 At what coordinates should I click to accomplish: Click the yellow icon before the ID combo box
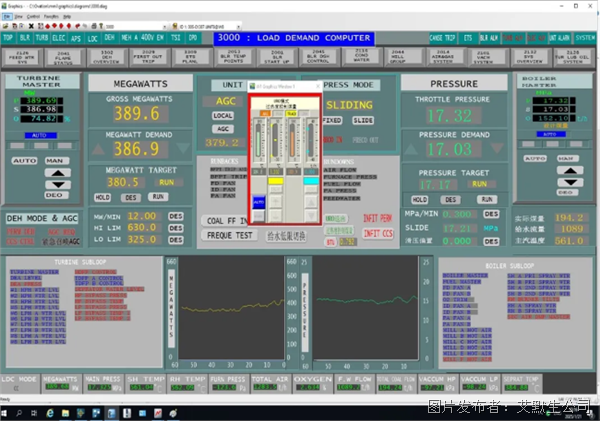175,26
